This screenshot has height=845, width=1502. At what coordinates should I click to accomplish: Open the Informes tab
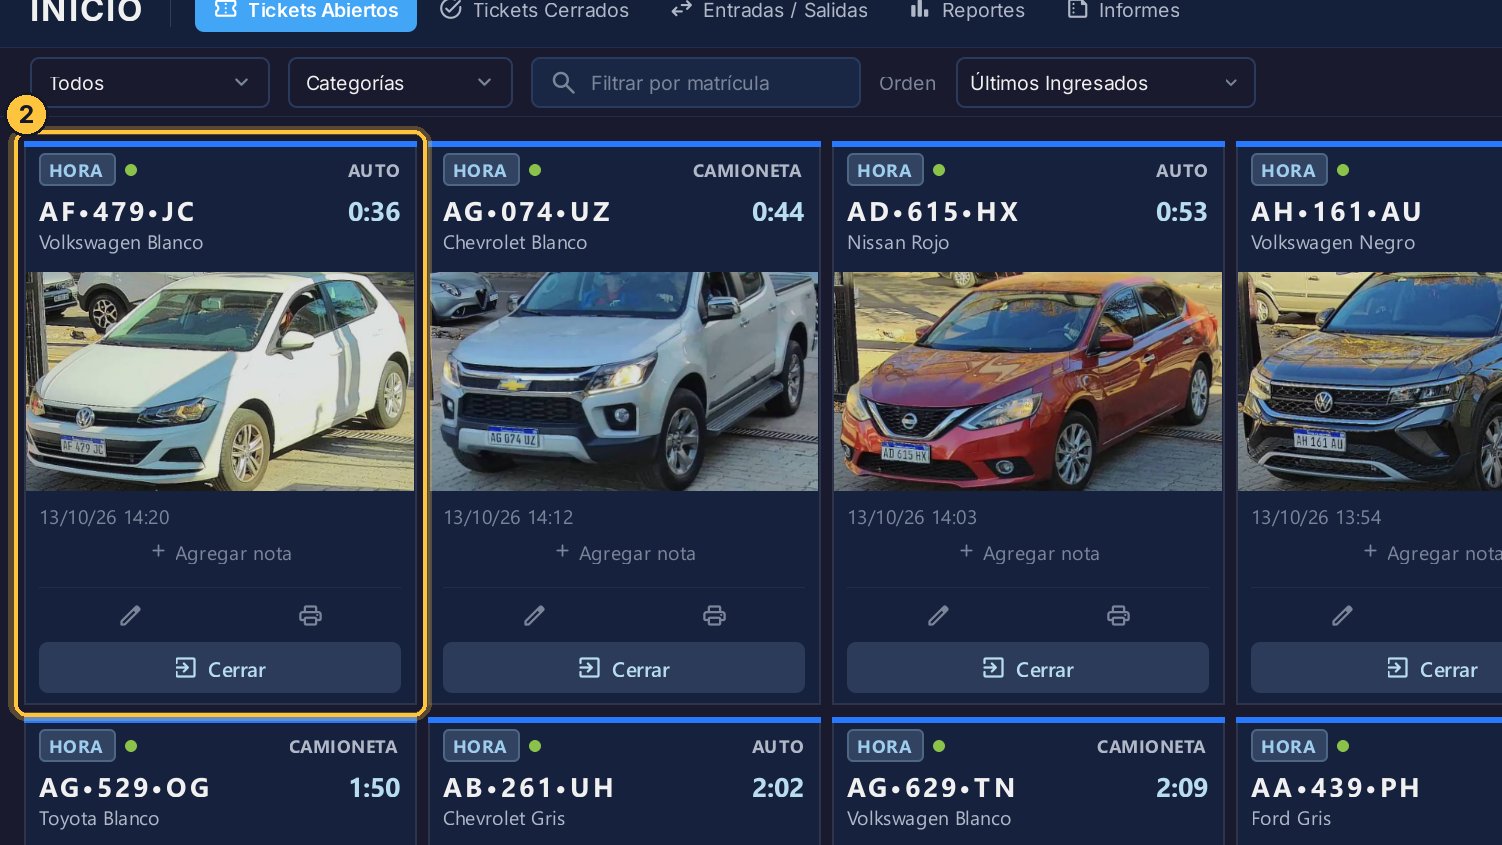click(x=1123, y=11)
